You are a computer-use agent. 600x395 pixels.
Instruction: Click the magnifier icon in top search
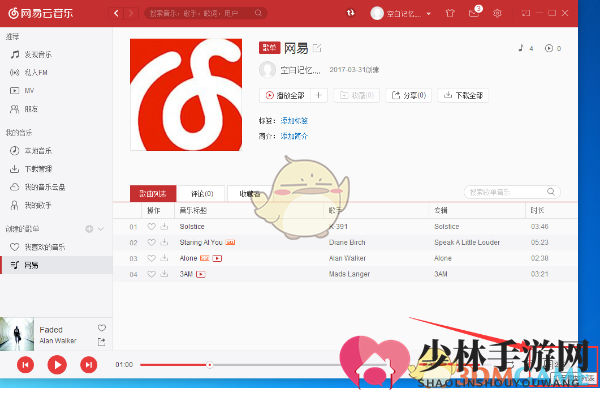[258, 13]
